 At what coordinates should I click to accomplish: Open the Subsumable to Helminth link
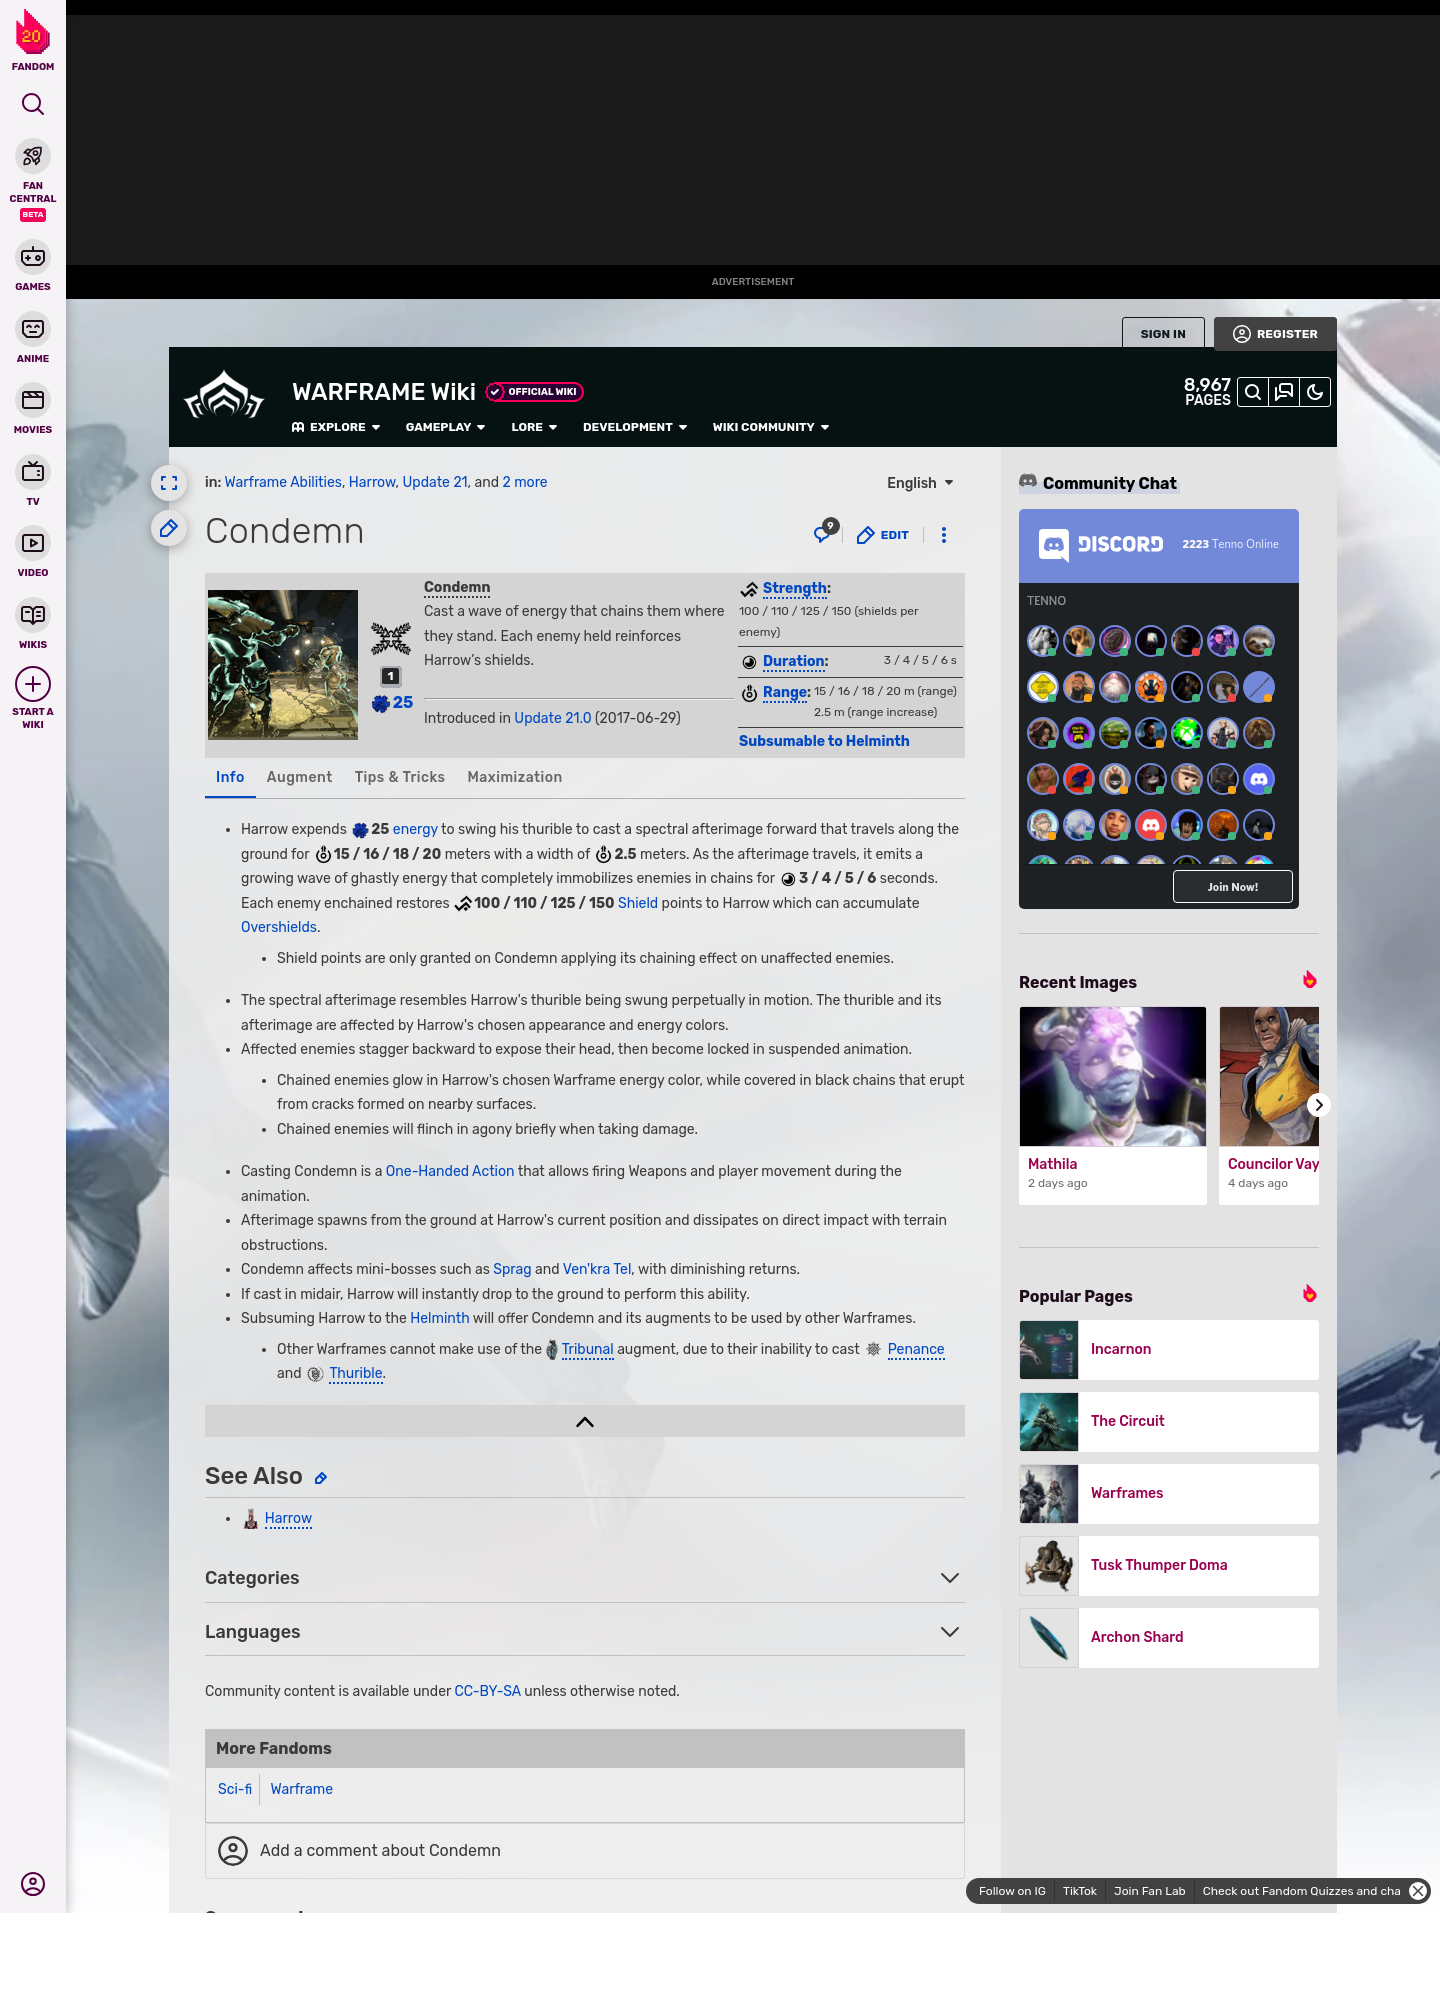click(x=824, y=741)
